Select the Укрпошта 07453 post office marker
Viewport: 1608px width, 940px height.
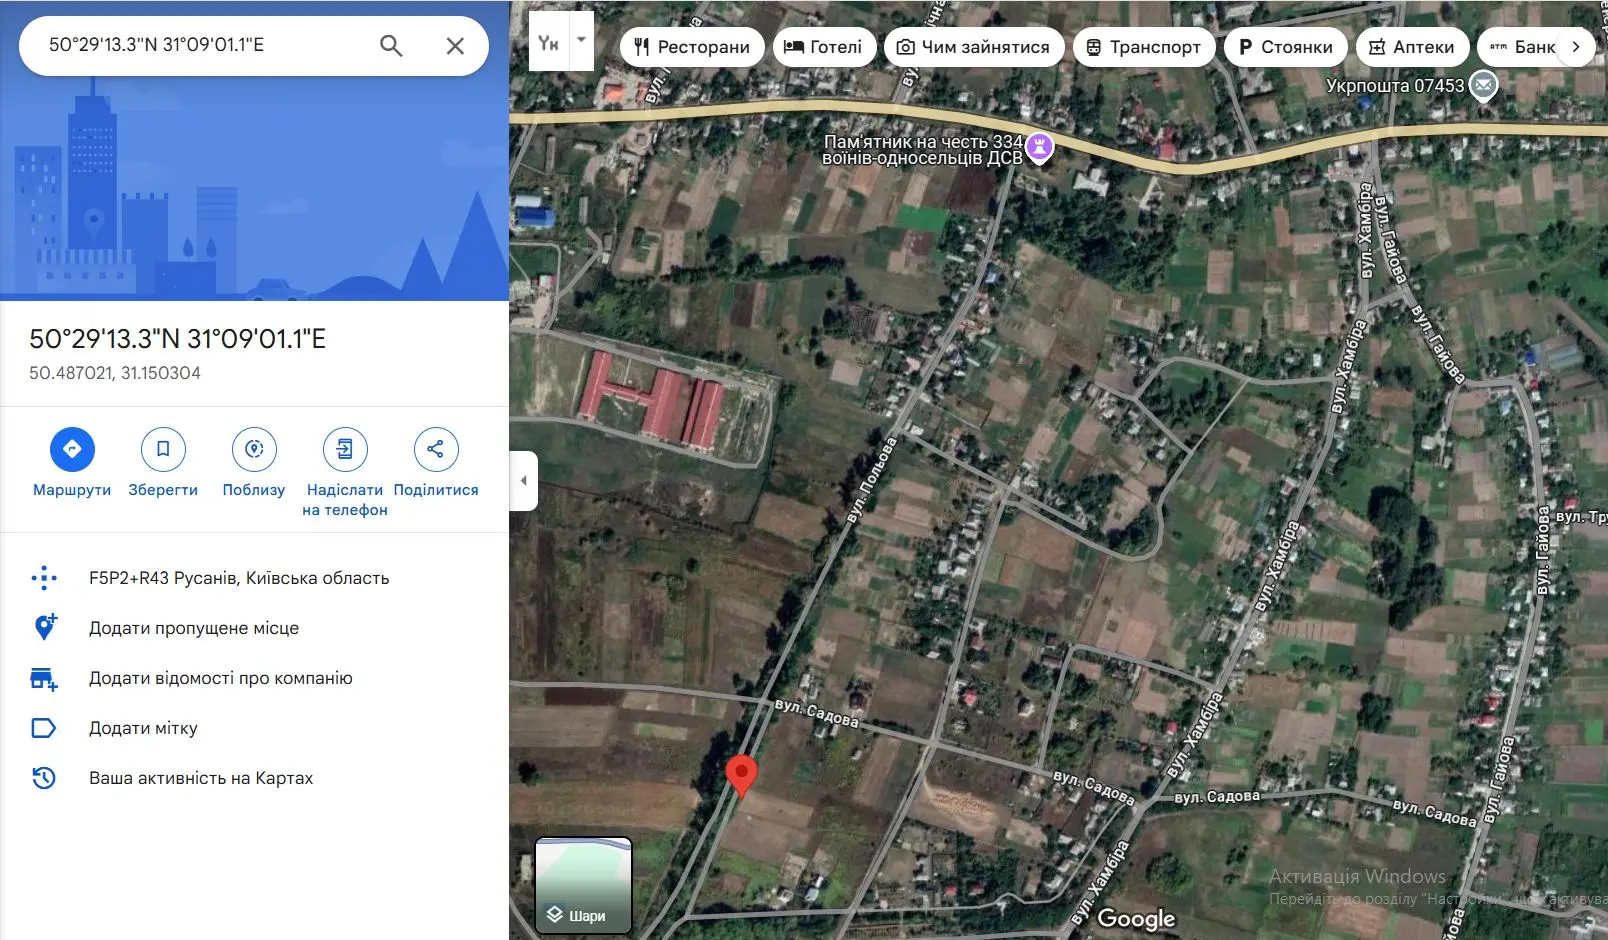click(1482, 86)
